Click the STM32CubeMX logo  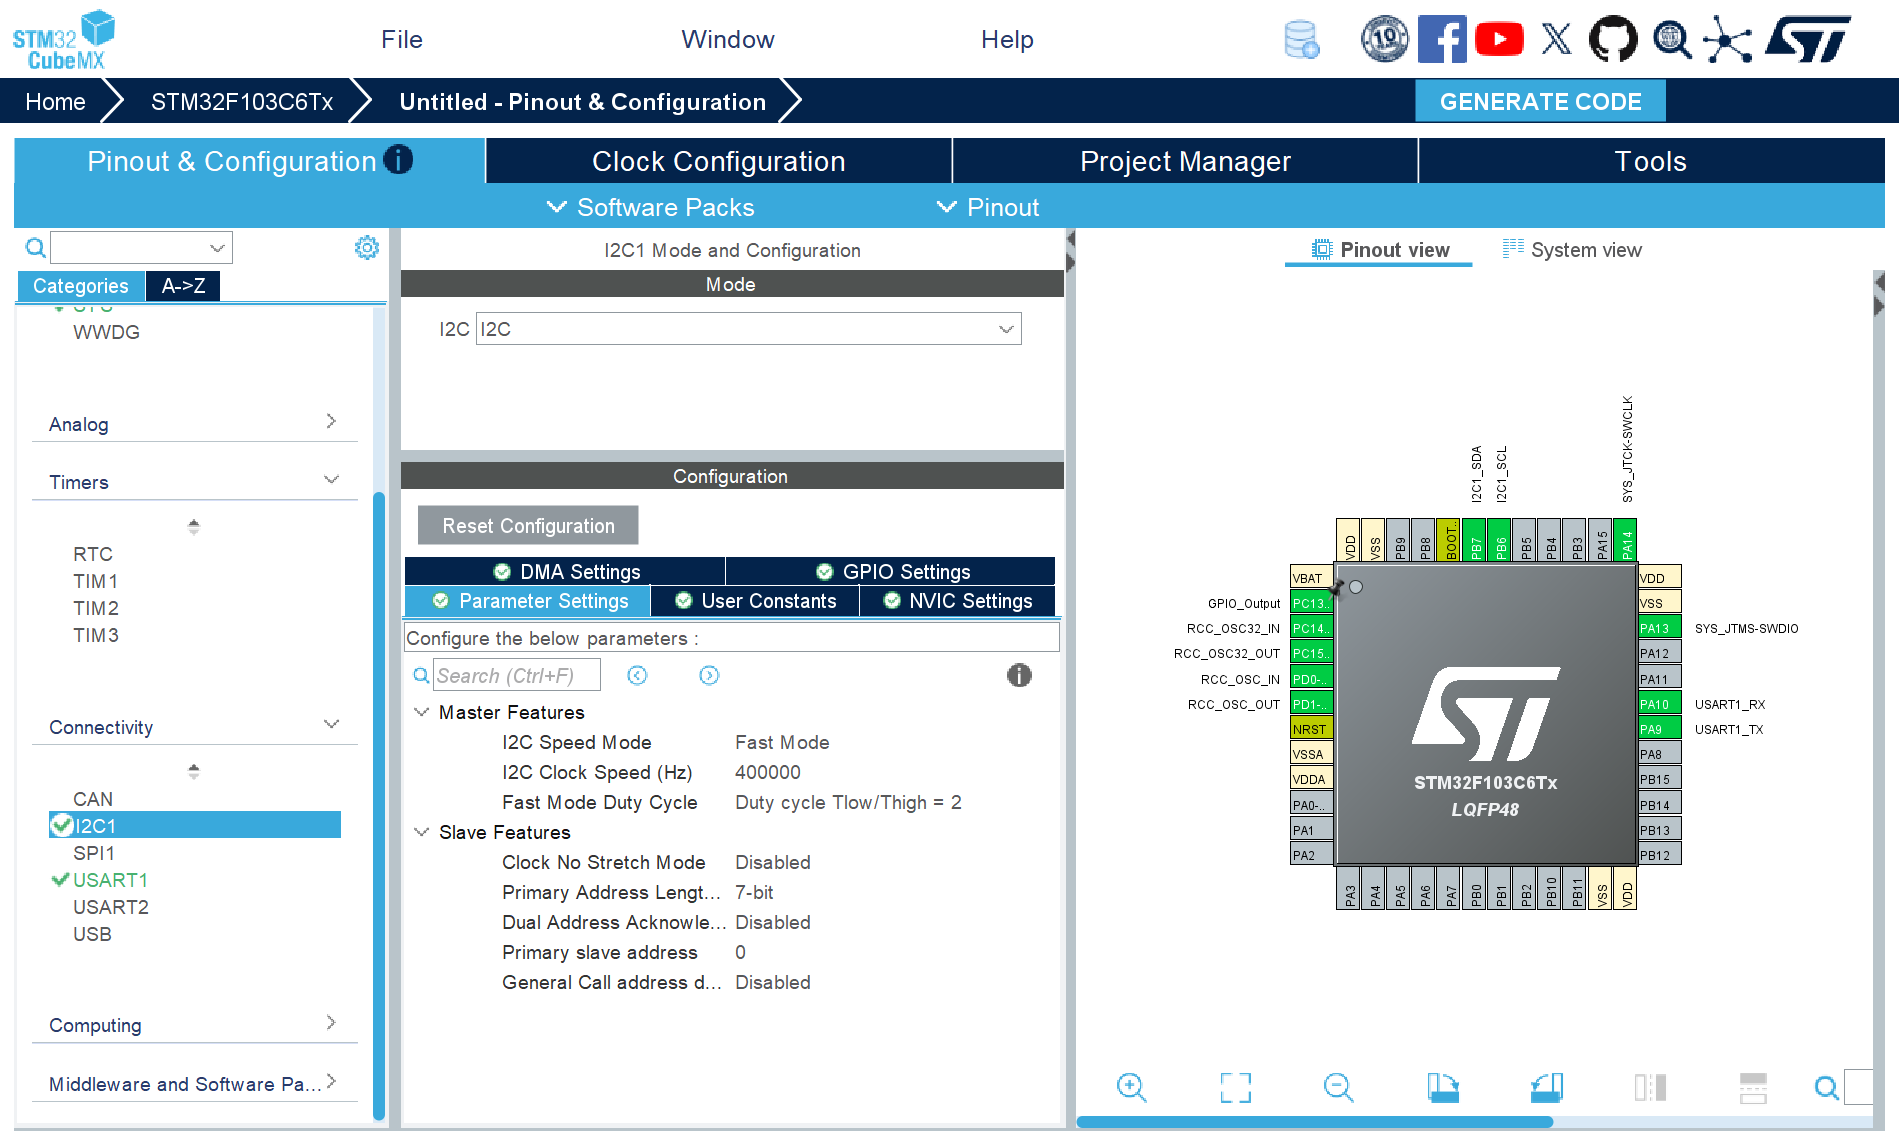point(63,40)
